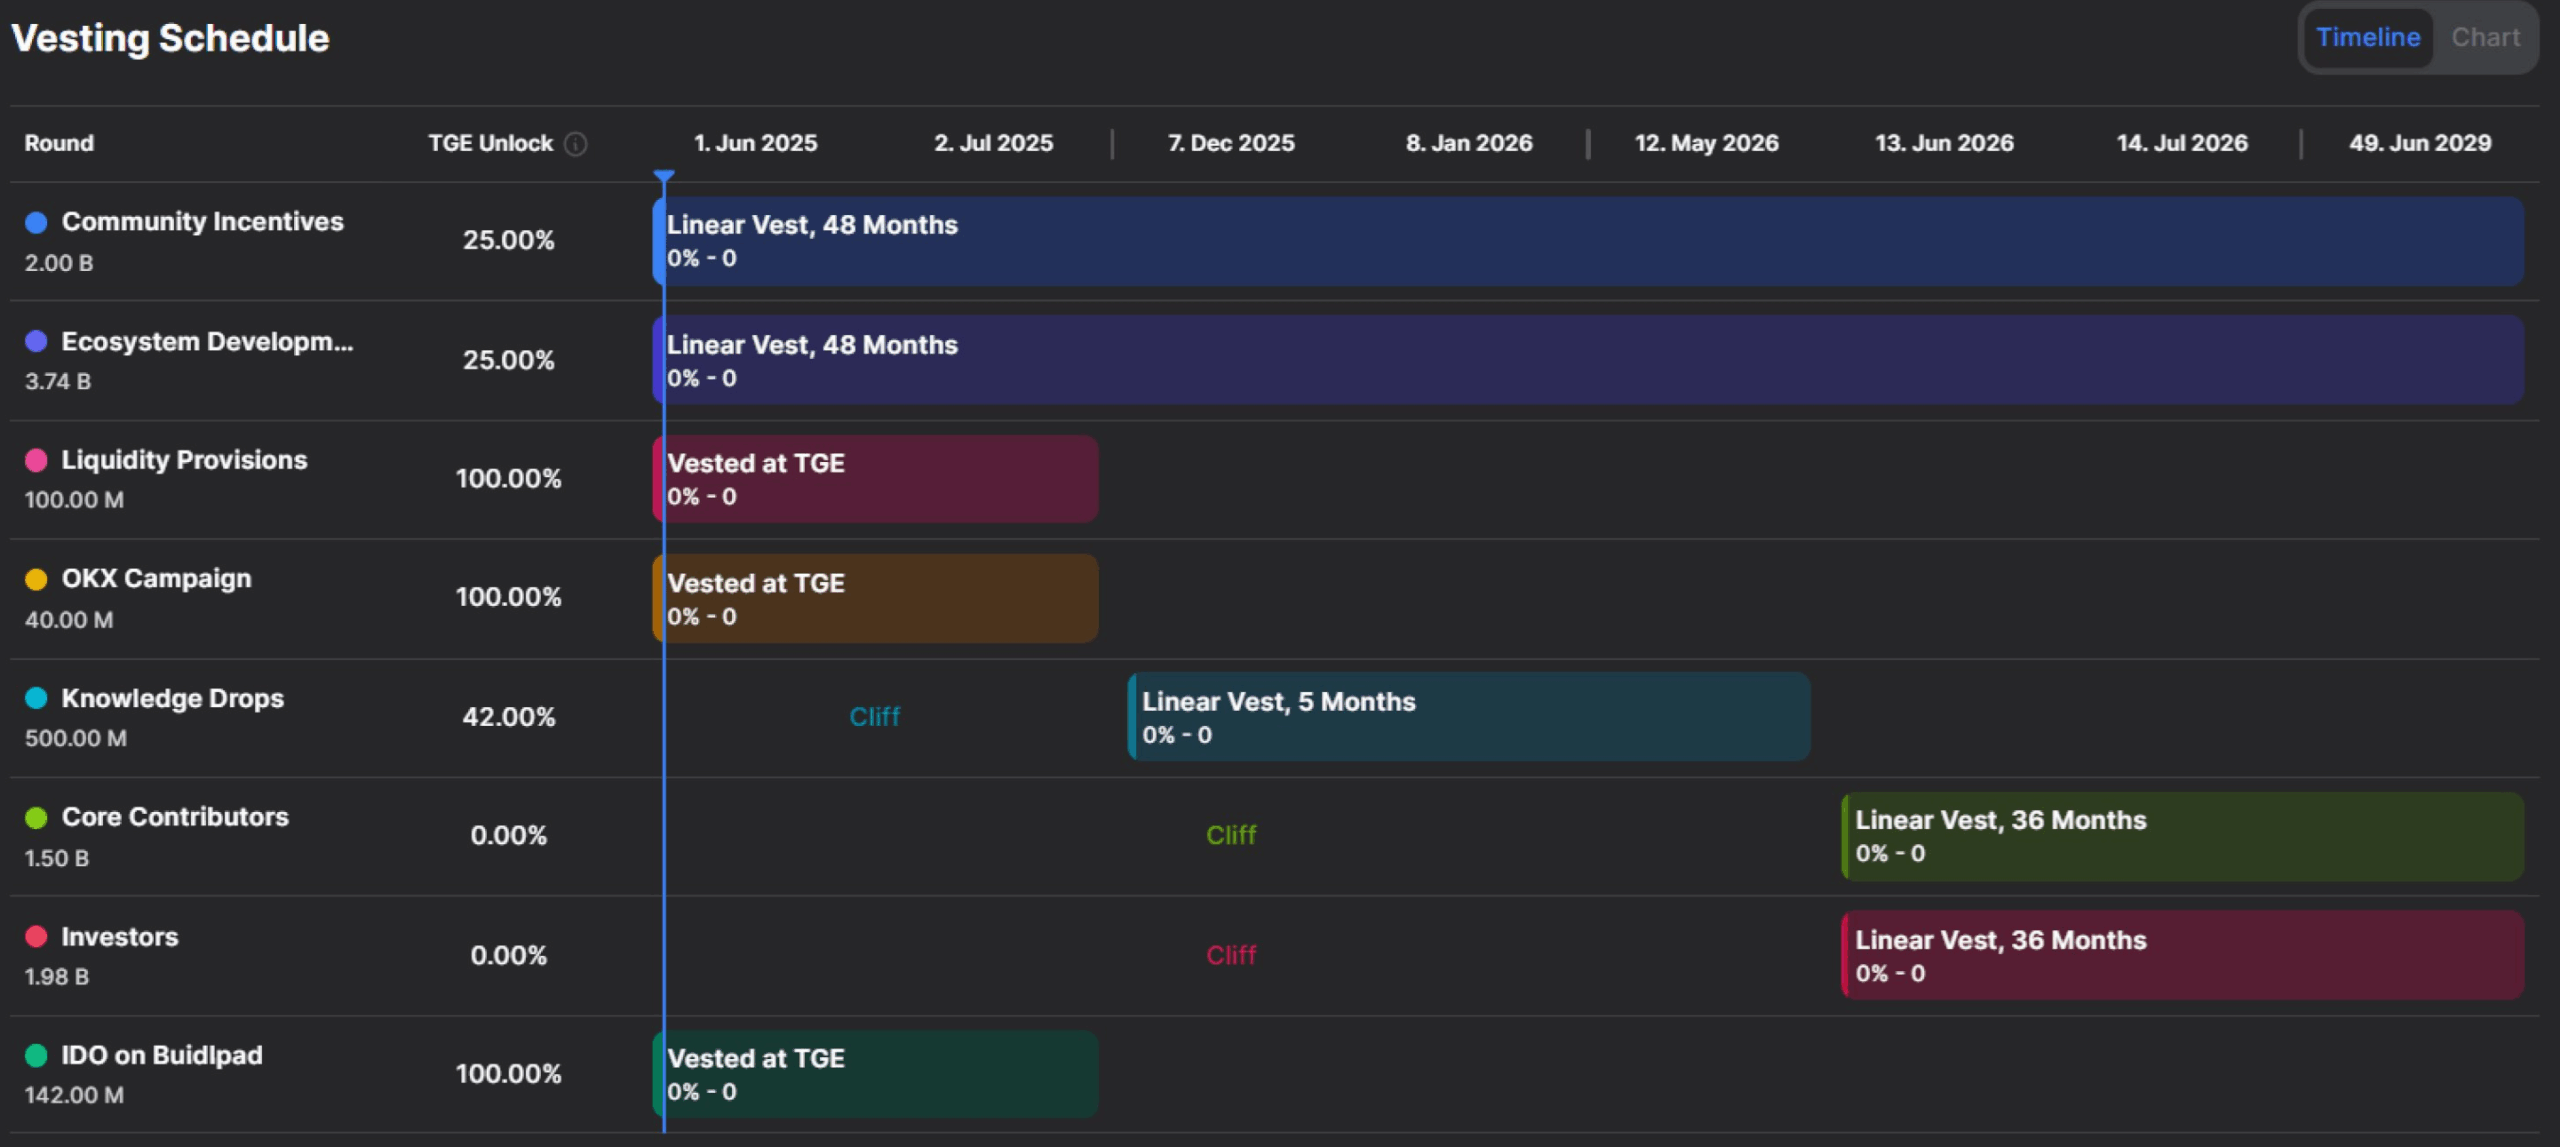Viewport: 2560px width, 1147px height.
Task: Click the Ecosystem Development purple dot
Action: [x=37, y=342]
